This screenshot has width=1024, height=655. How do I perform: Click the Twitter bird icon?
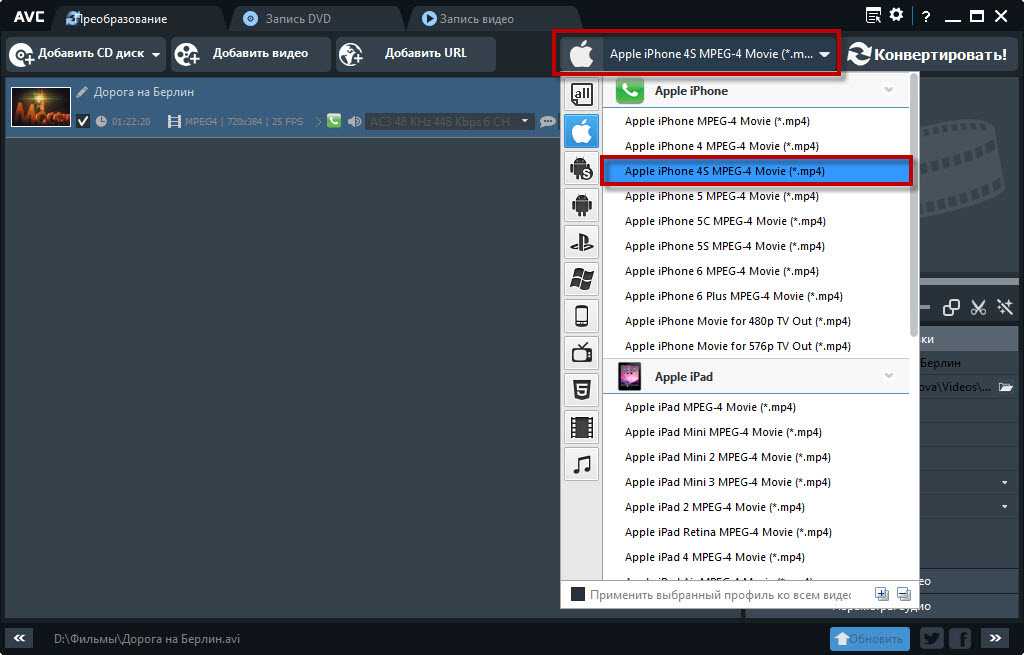click(931, 638)
